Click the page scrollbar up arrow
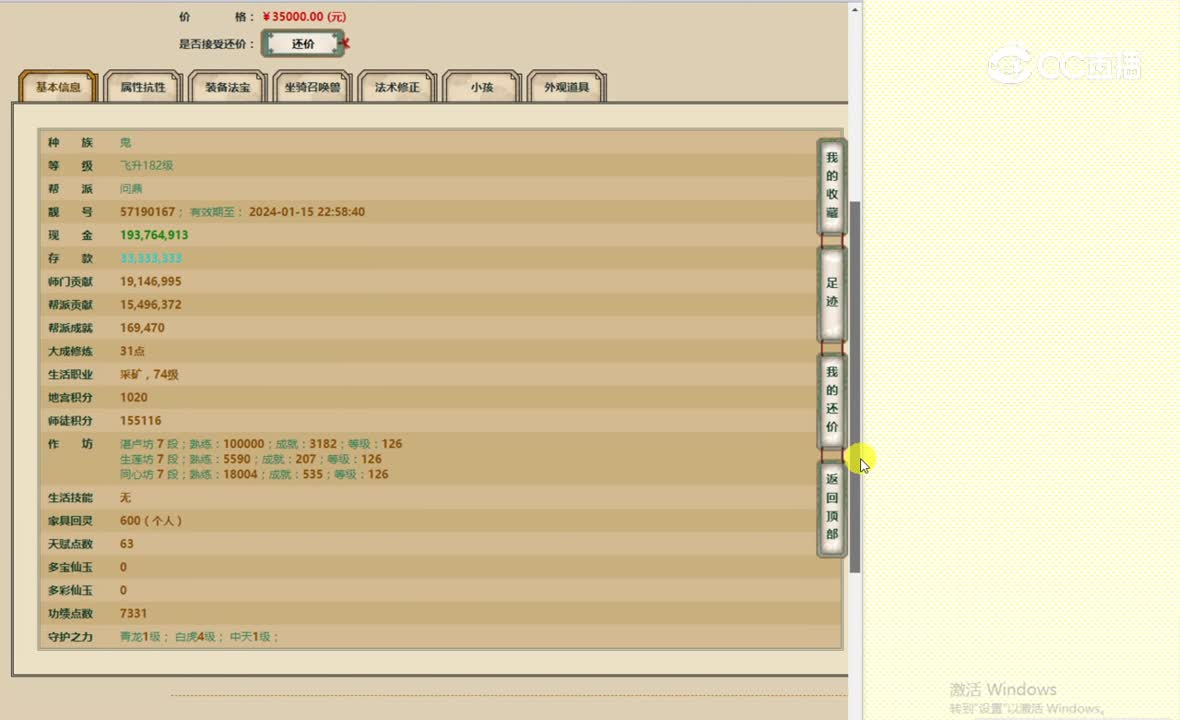The height and width of the screenshot is (720, 1180). click(855, 9)
